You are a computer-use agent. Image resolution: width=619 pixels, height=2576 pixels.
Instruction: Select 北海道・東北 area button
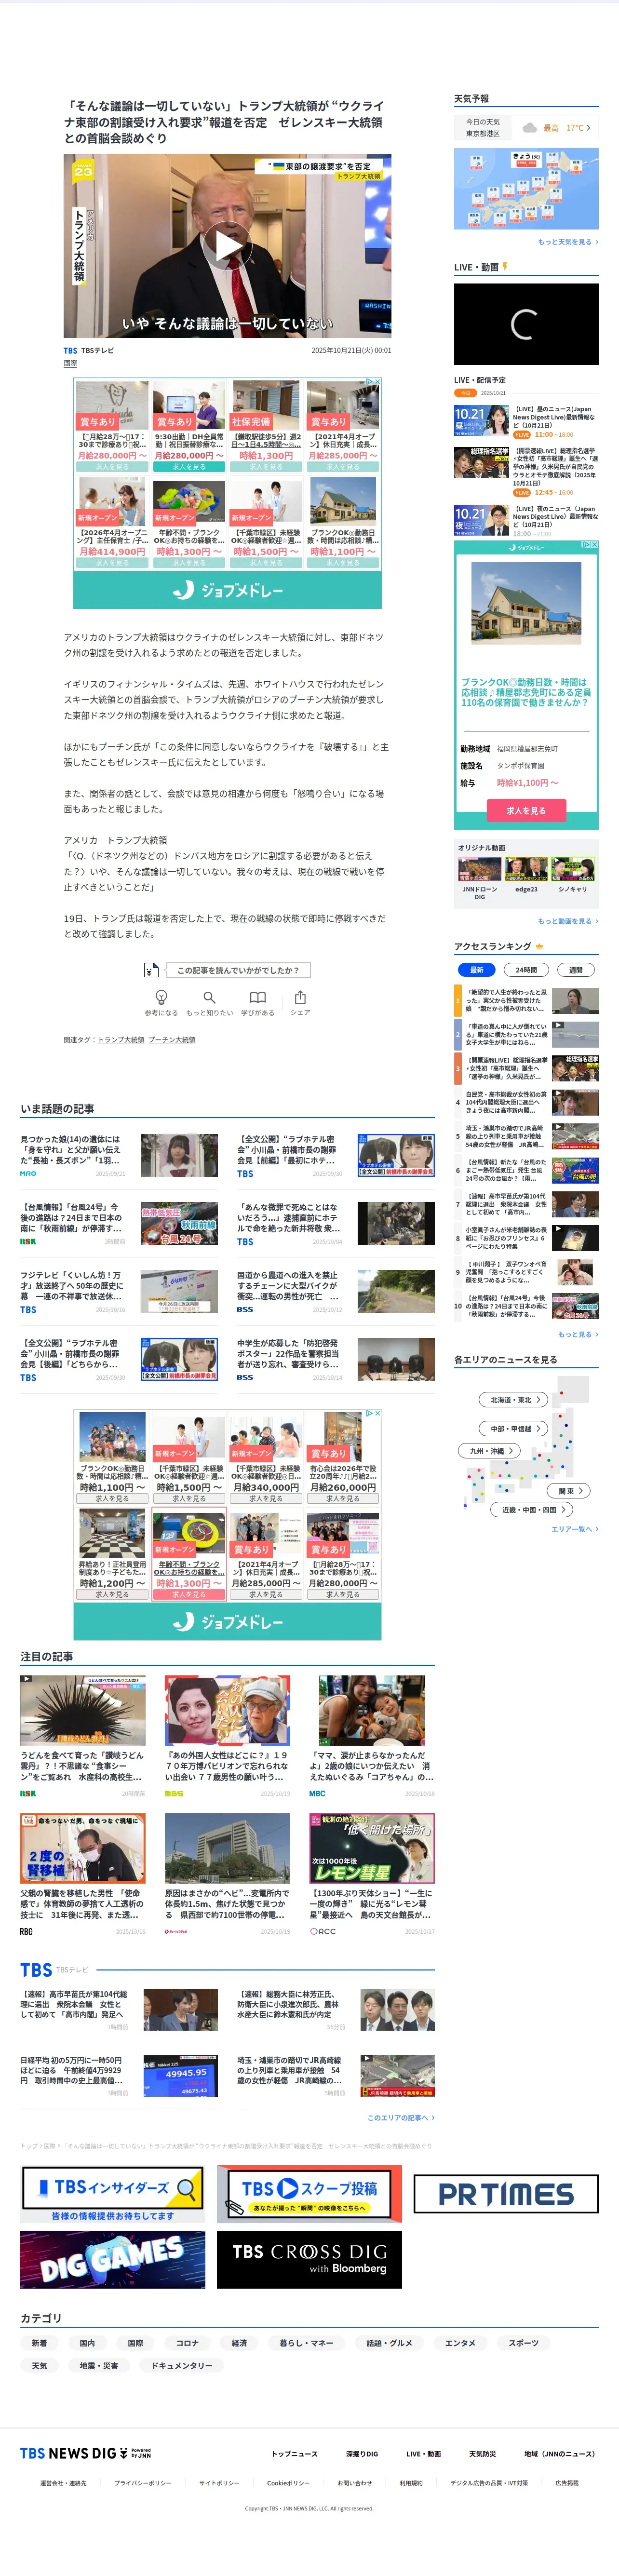513,1399
